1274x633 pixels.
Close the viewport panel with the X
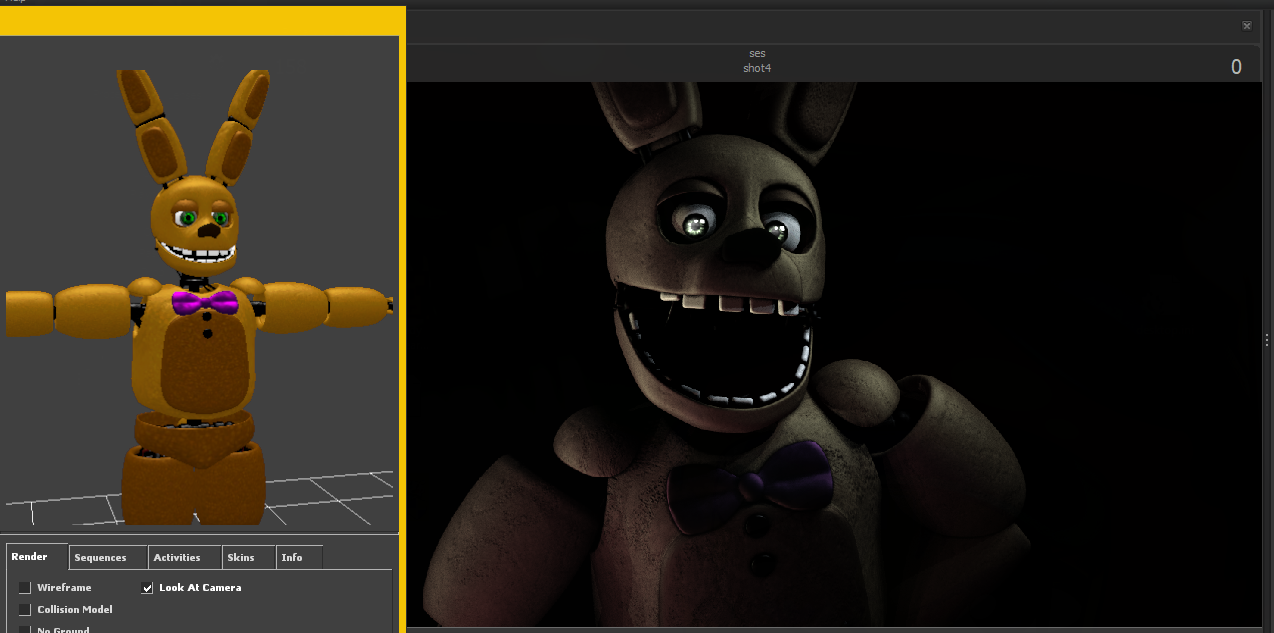click(x=1247, y=26)
